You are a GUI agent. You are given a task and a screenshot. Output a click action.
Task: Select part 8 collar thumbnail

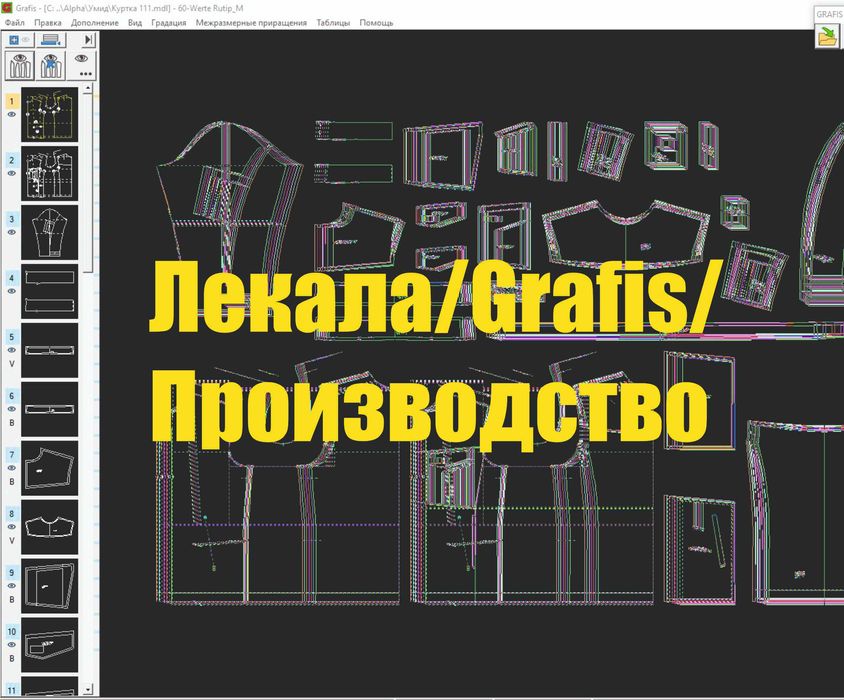pos(50,528)
